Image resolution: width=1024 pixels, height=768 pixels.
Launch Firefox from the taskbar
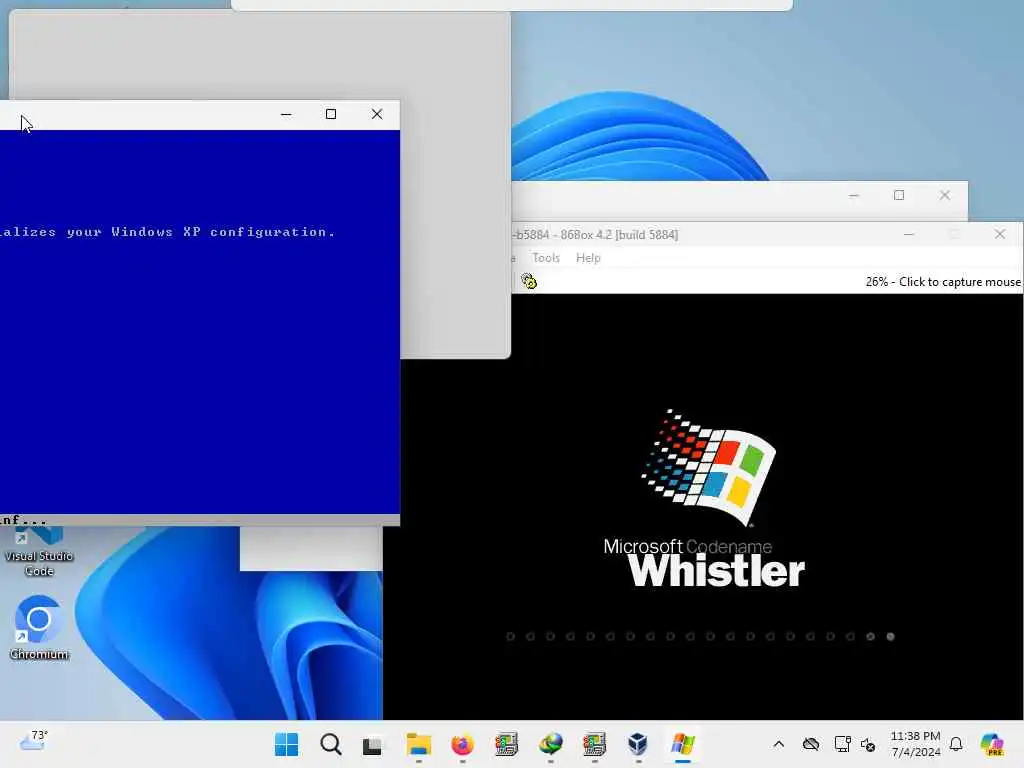pyautogui.click(x=462, y=744)
